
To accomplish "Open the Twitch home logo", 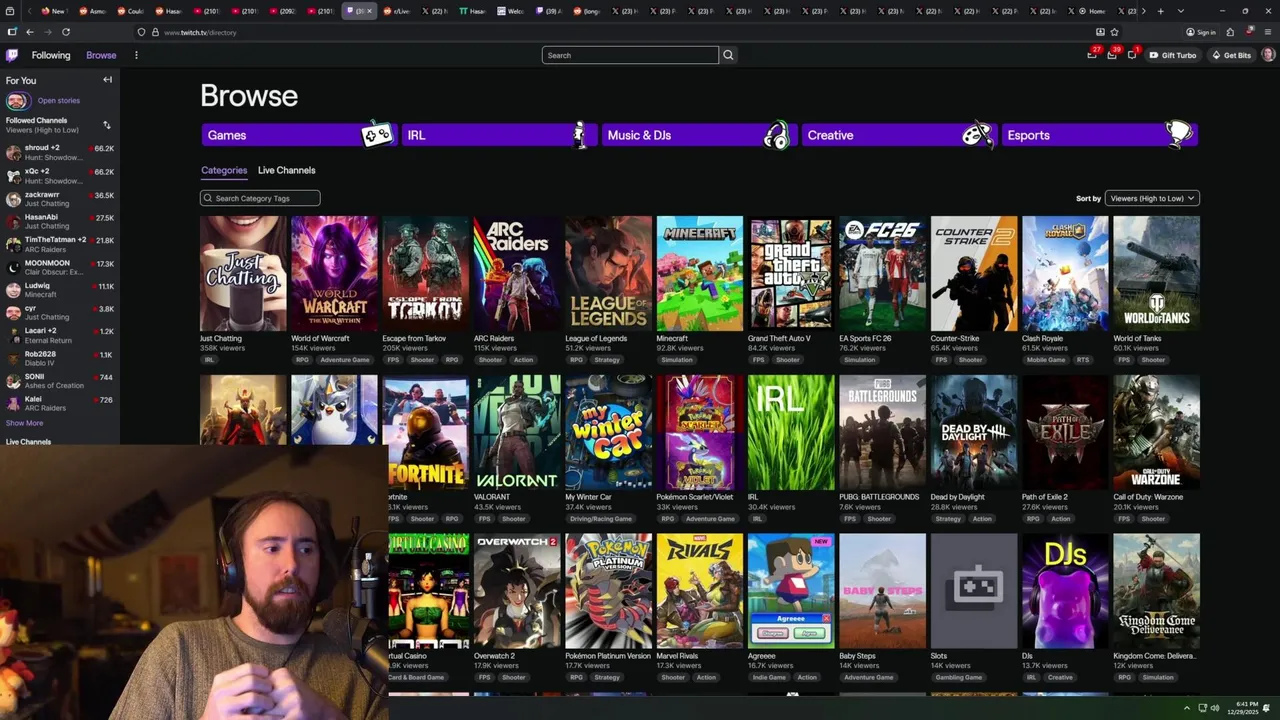I will [x=12, y=55].
